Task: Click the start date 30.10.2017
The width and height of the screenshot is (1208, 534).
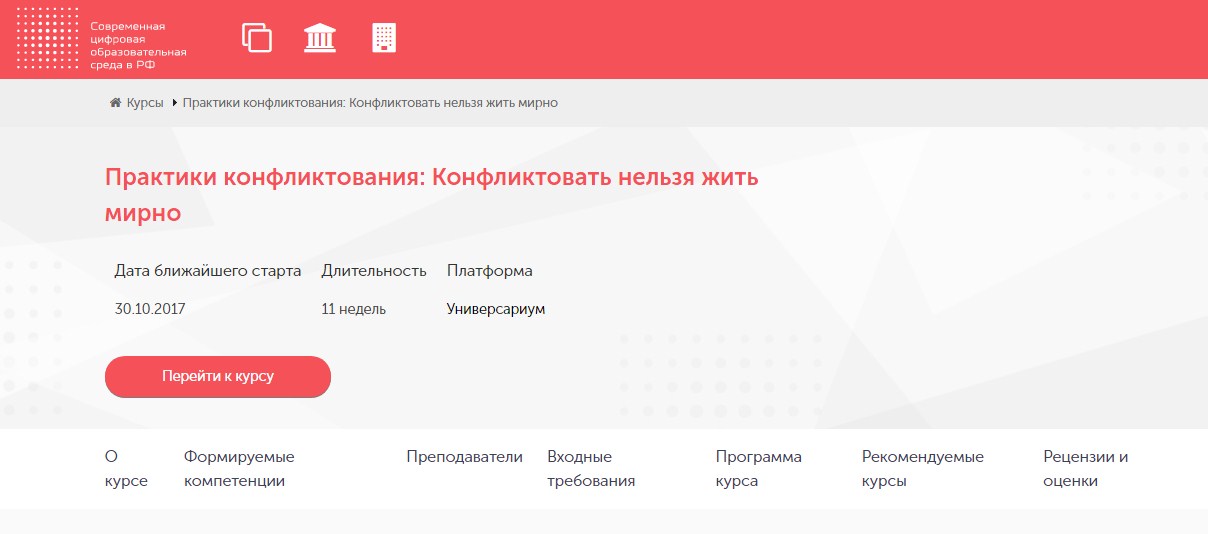Action: [150, 309]
